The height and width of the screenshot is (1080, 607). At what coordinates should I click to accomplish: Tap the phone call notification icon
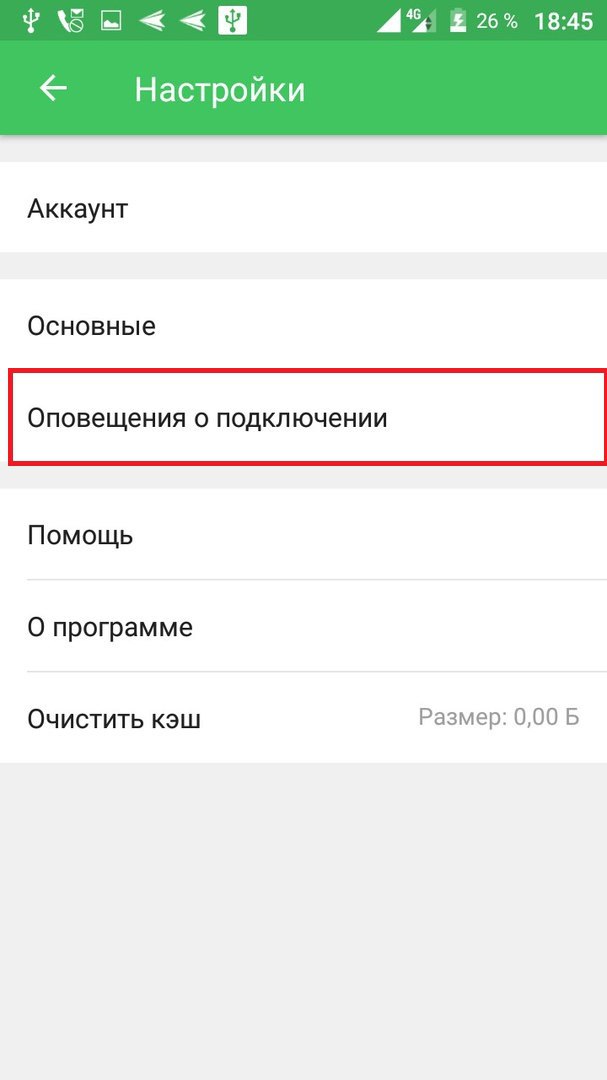tap(70, 20)
